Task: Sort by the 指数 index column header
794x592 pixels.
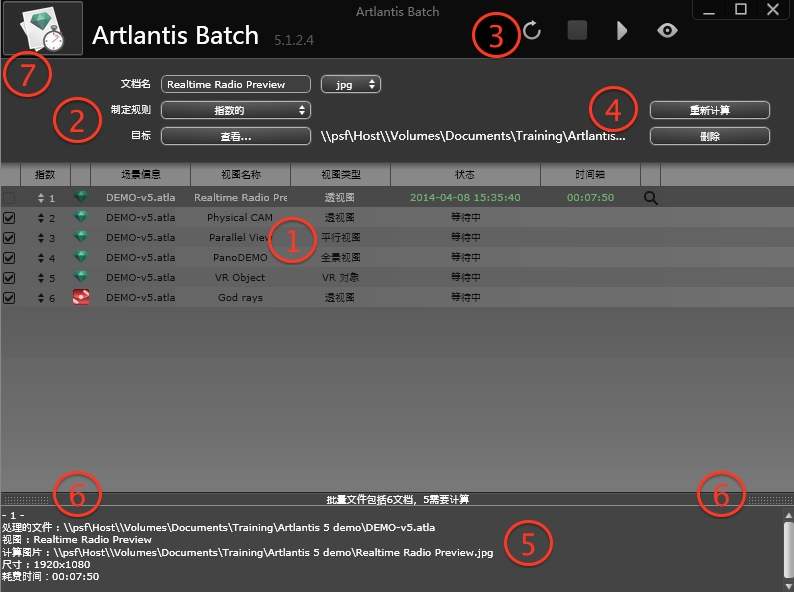Action: point(45,175)
